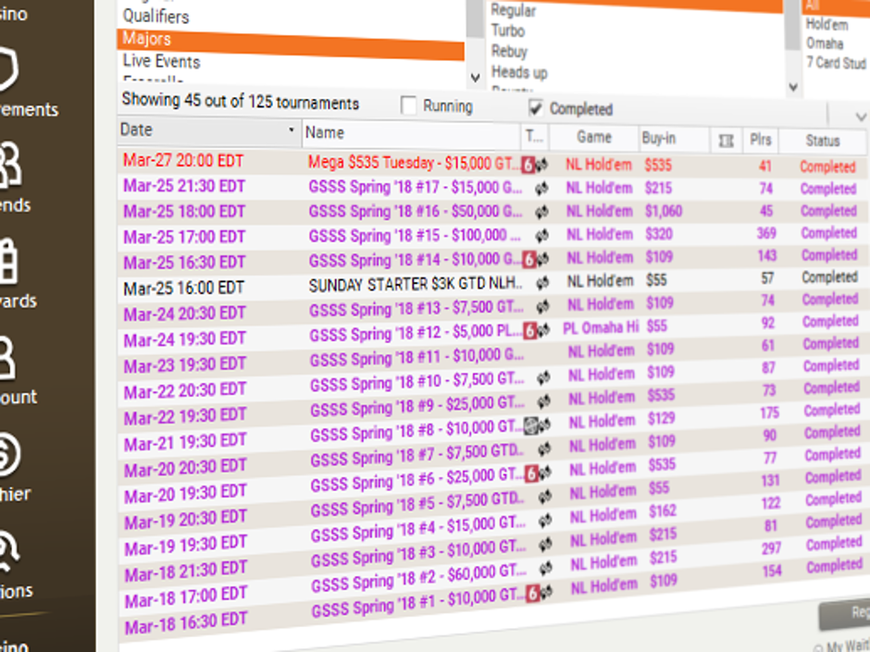Select the Qualifiers category
The image size is (870, 652).
(x=156, y=16)
